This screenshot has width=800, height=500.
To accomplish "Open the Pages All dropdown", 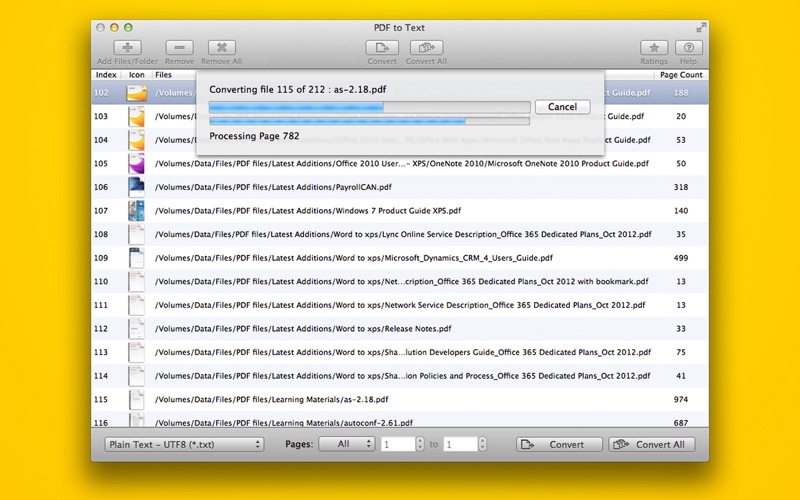I will pos(346,444).
